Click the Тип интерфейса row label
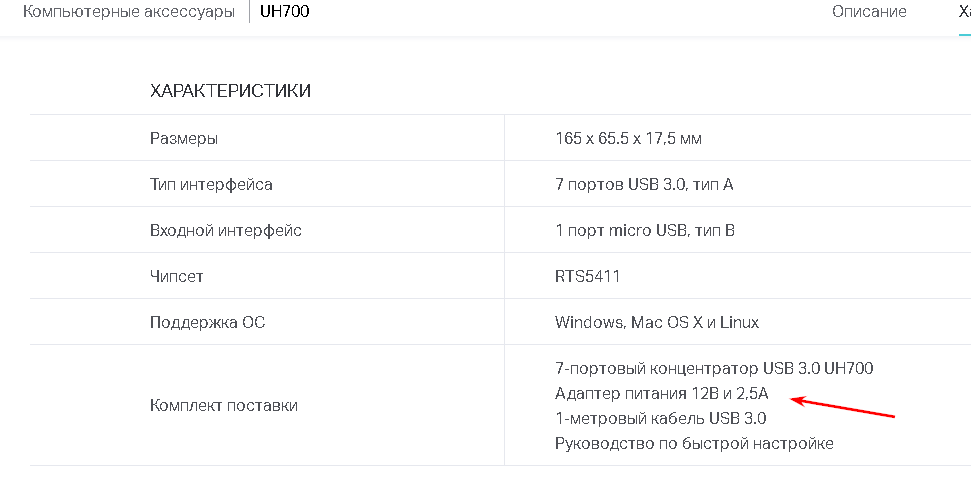Image resolution: width=971 pixels, height=479 pixels. click(x=211, y=184)
